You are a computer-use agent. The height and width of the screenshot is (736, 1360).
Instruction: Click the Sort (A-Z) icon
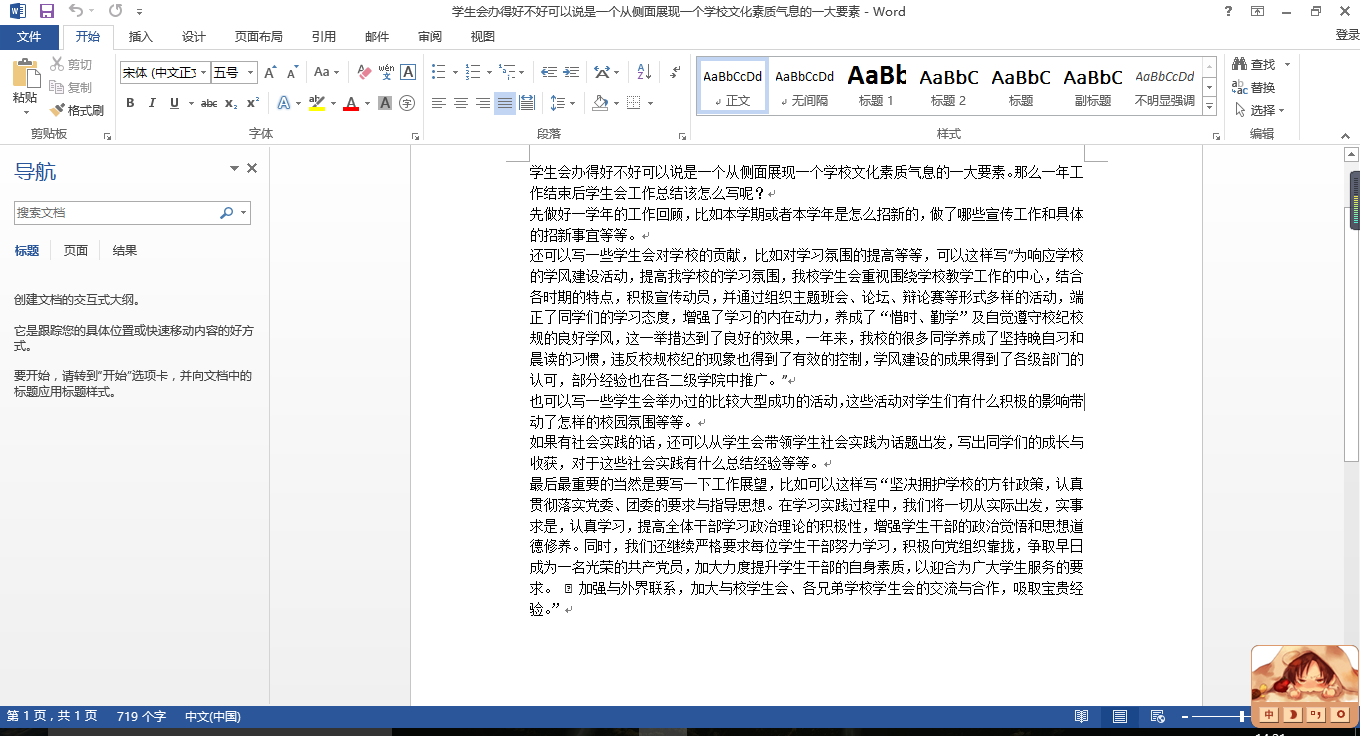pos(643,72)
